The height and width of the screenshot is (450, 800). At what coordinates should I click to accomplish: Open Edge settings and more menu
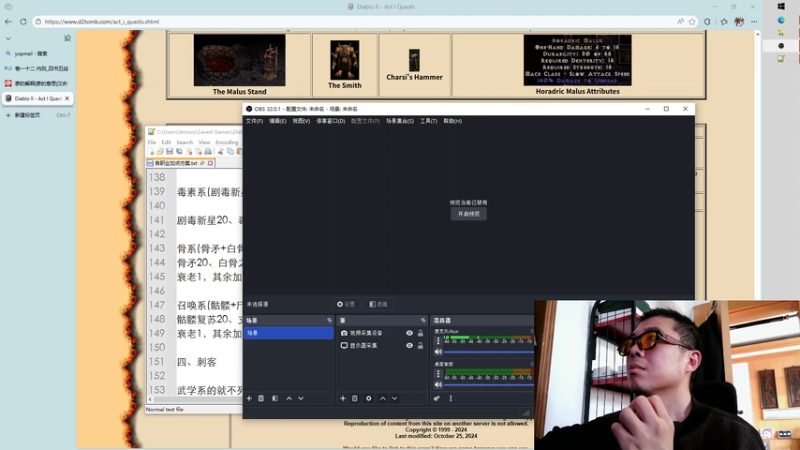754,21
